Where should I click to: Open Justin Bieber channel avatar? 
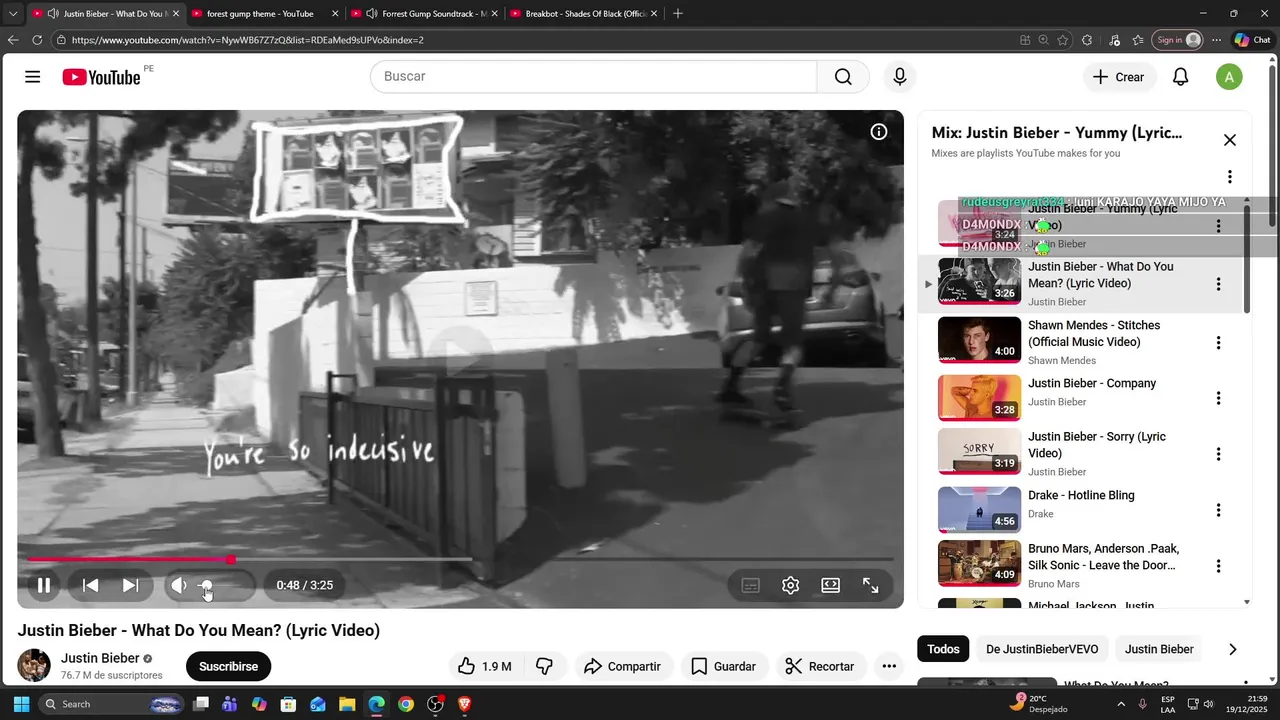click(x=34, y=665)
